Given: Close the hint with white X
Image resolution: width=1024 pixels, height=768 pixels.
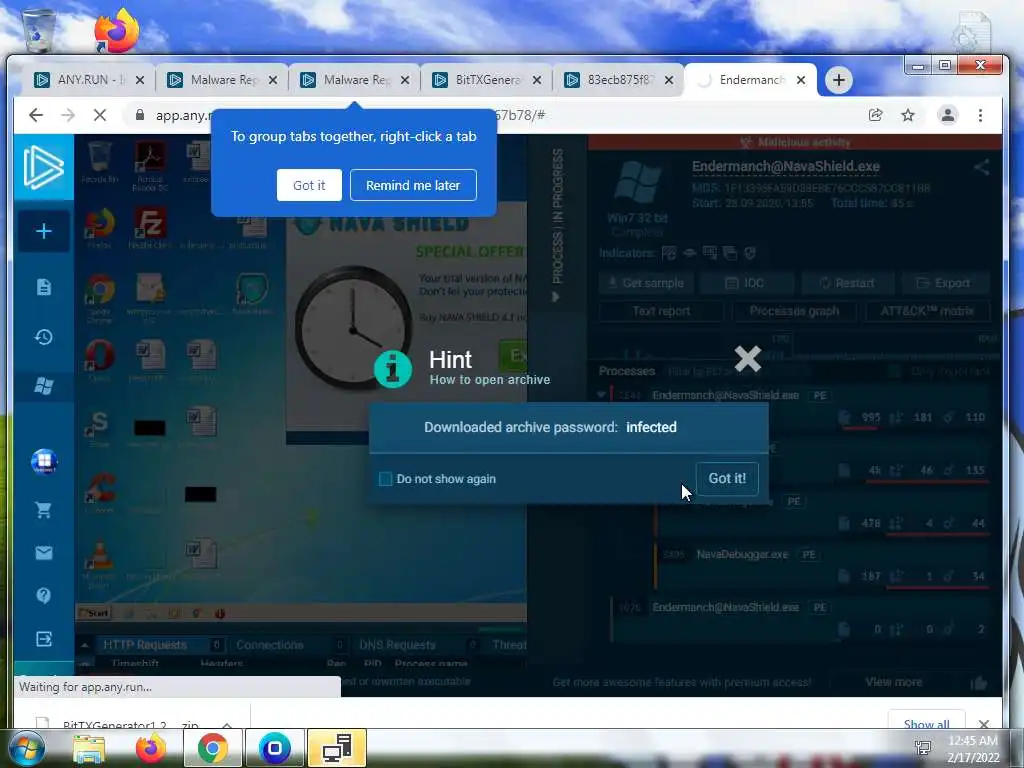Looking at the screenshot, I should [748, 359].
